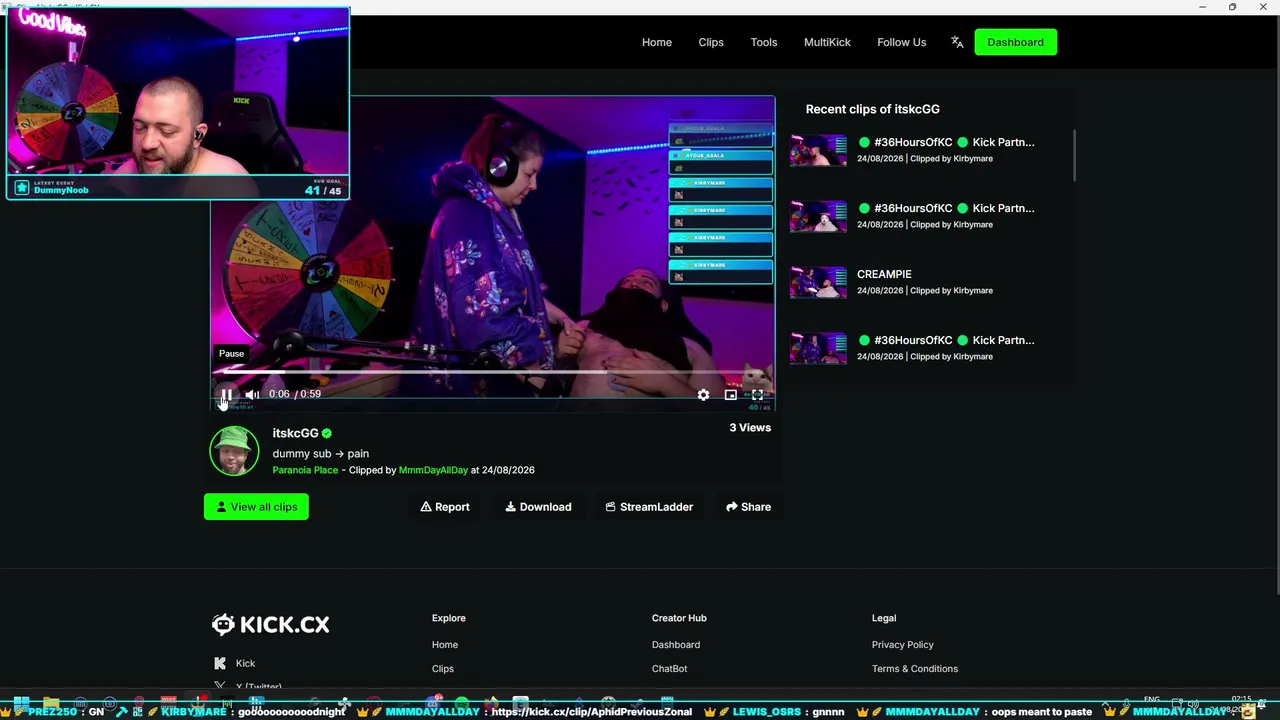This screenshot has height=720, width=1280.
Task: Click the verified badge next to itskcGG
Action: click(x=326, y=434)
